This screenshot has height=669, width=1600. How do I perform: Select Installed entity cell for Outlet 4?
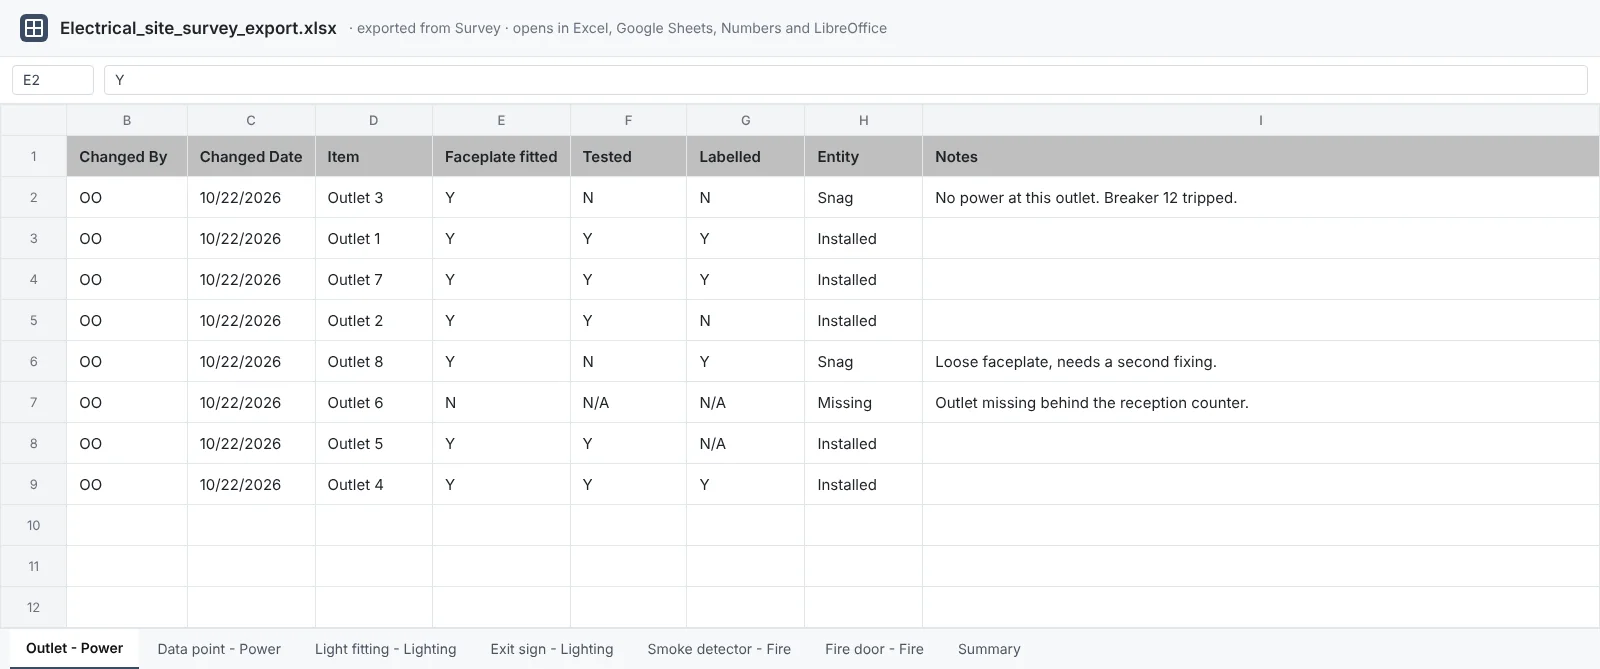(x=863, y=484)
